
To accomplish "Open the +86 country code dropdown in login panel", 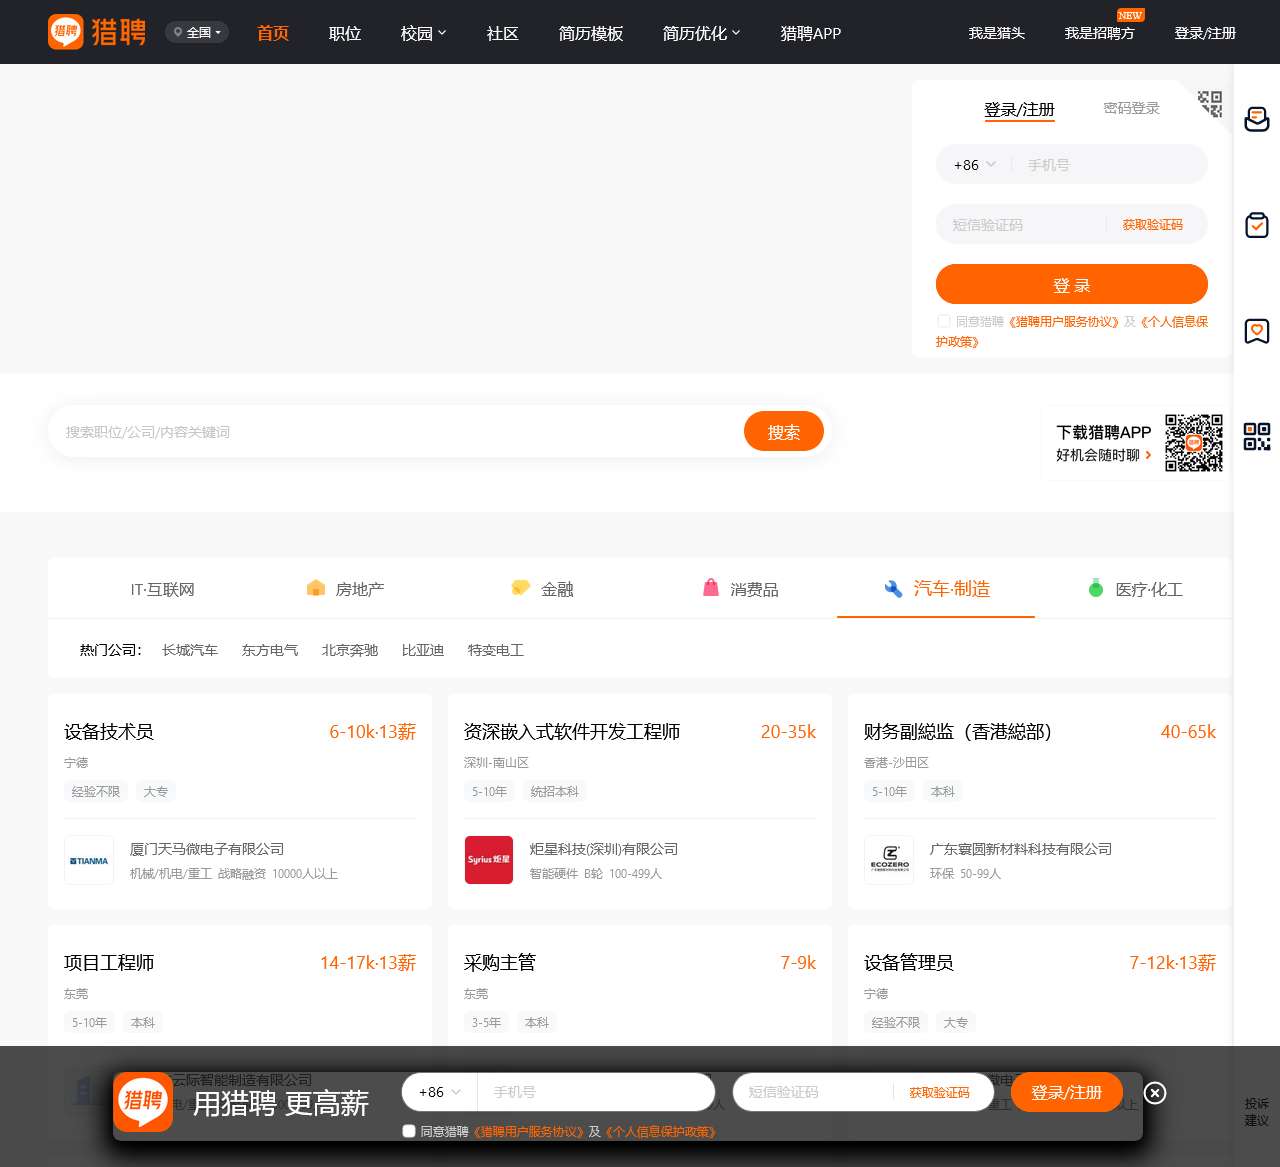I will (x=975, y=165).
